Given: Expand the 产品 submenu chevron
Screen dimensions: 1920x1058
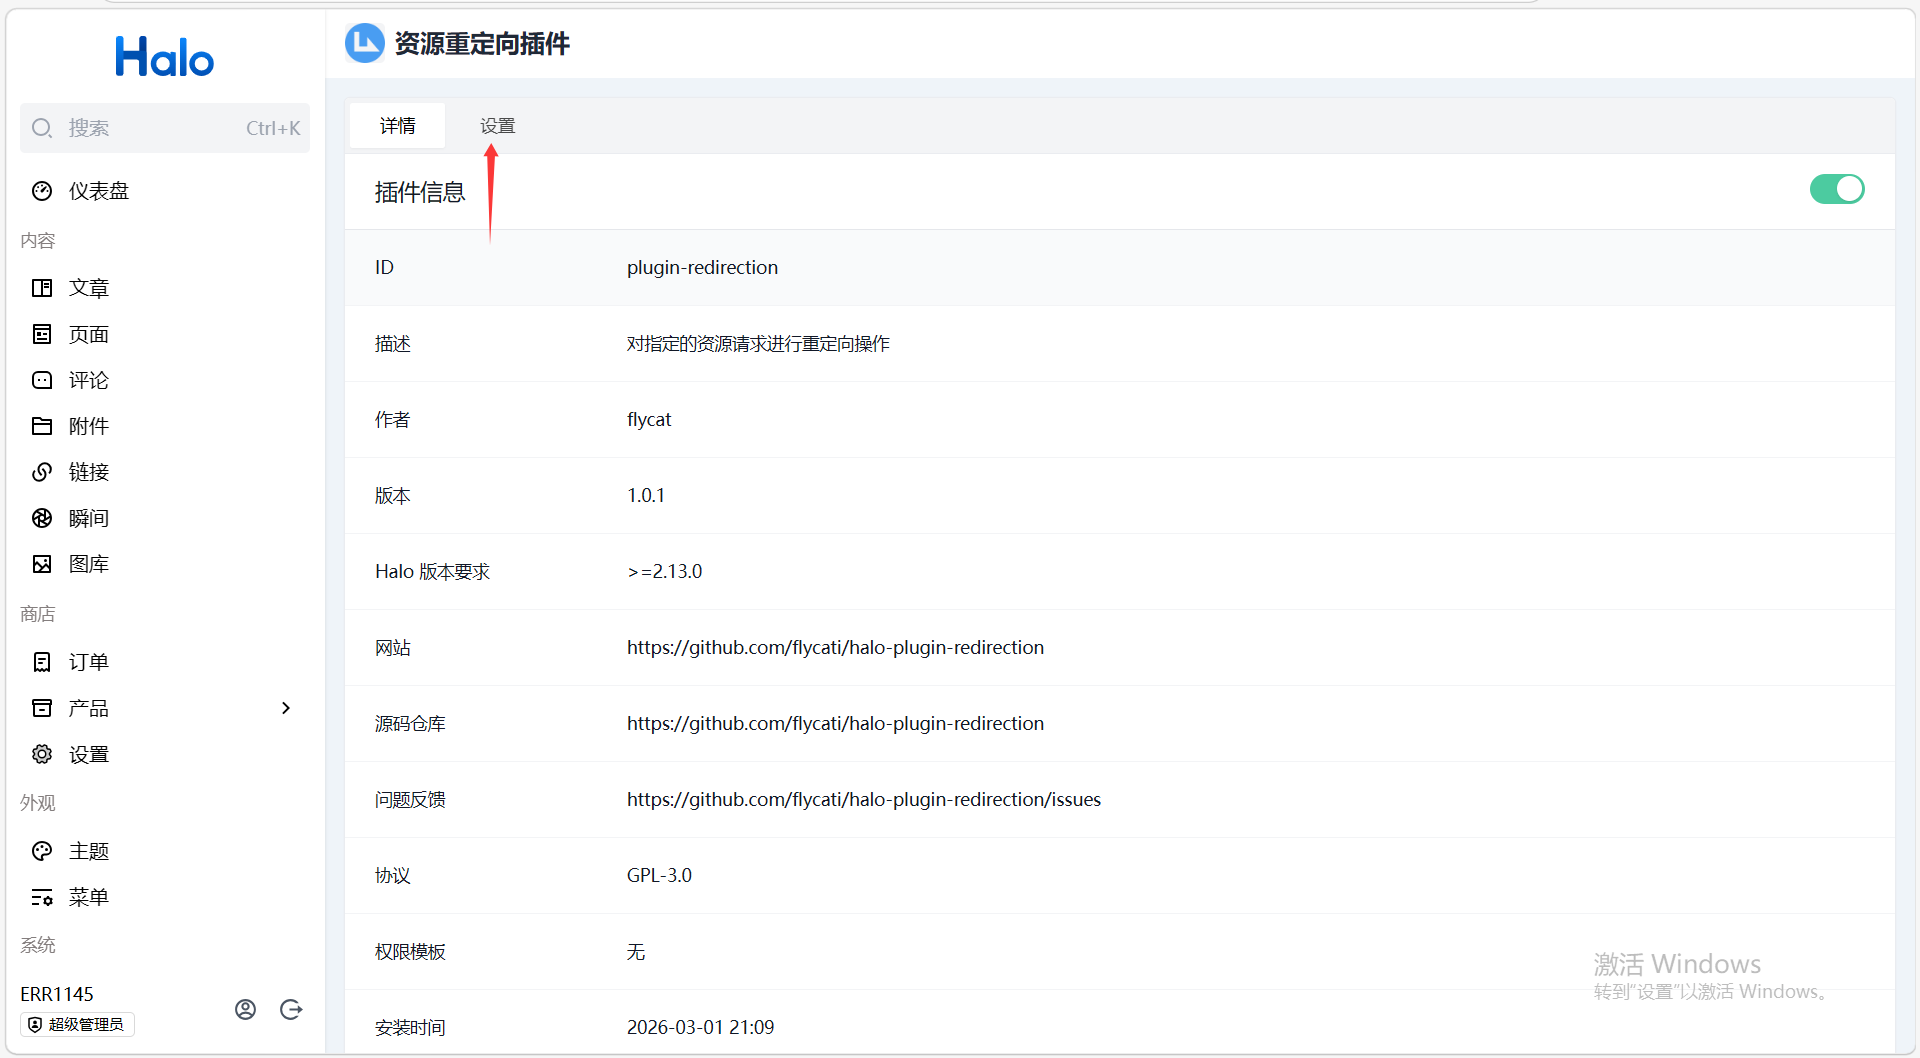Looking at the screenshot, I should click(286, 708).
